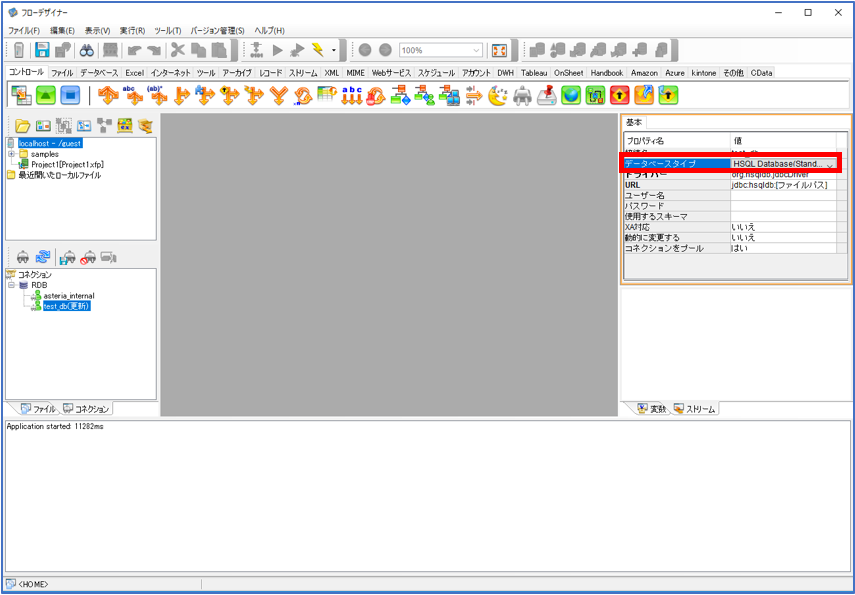This screenshot has width=855, height=595.
Task: Select Project1[Project1.xfp] in file tree
Action: [68, 164]
